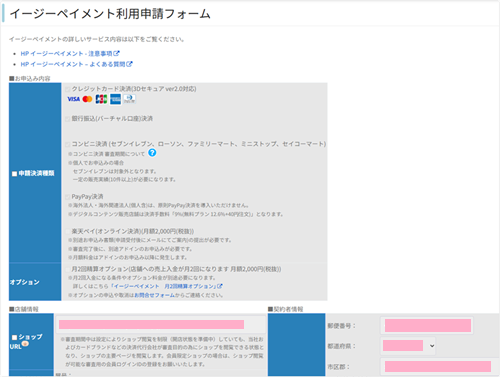Click the ショップURL input field

click(x=161, y=324)
